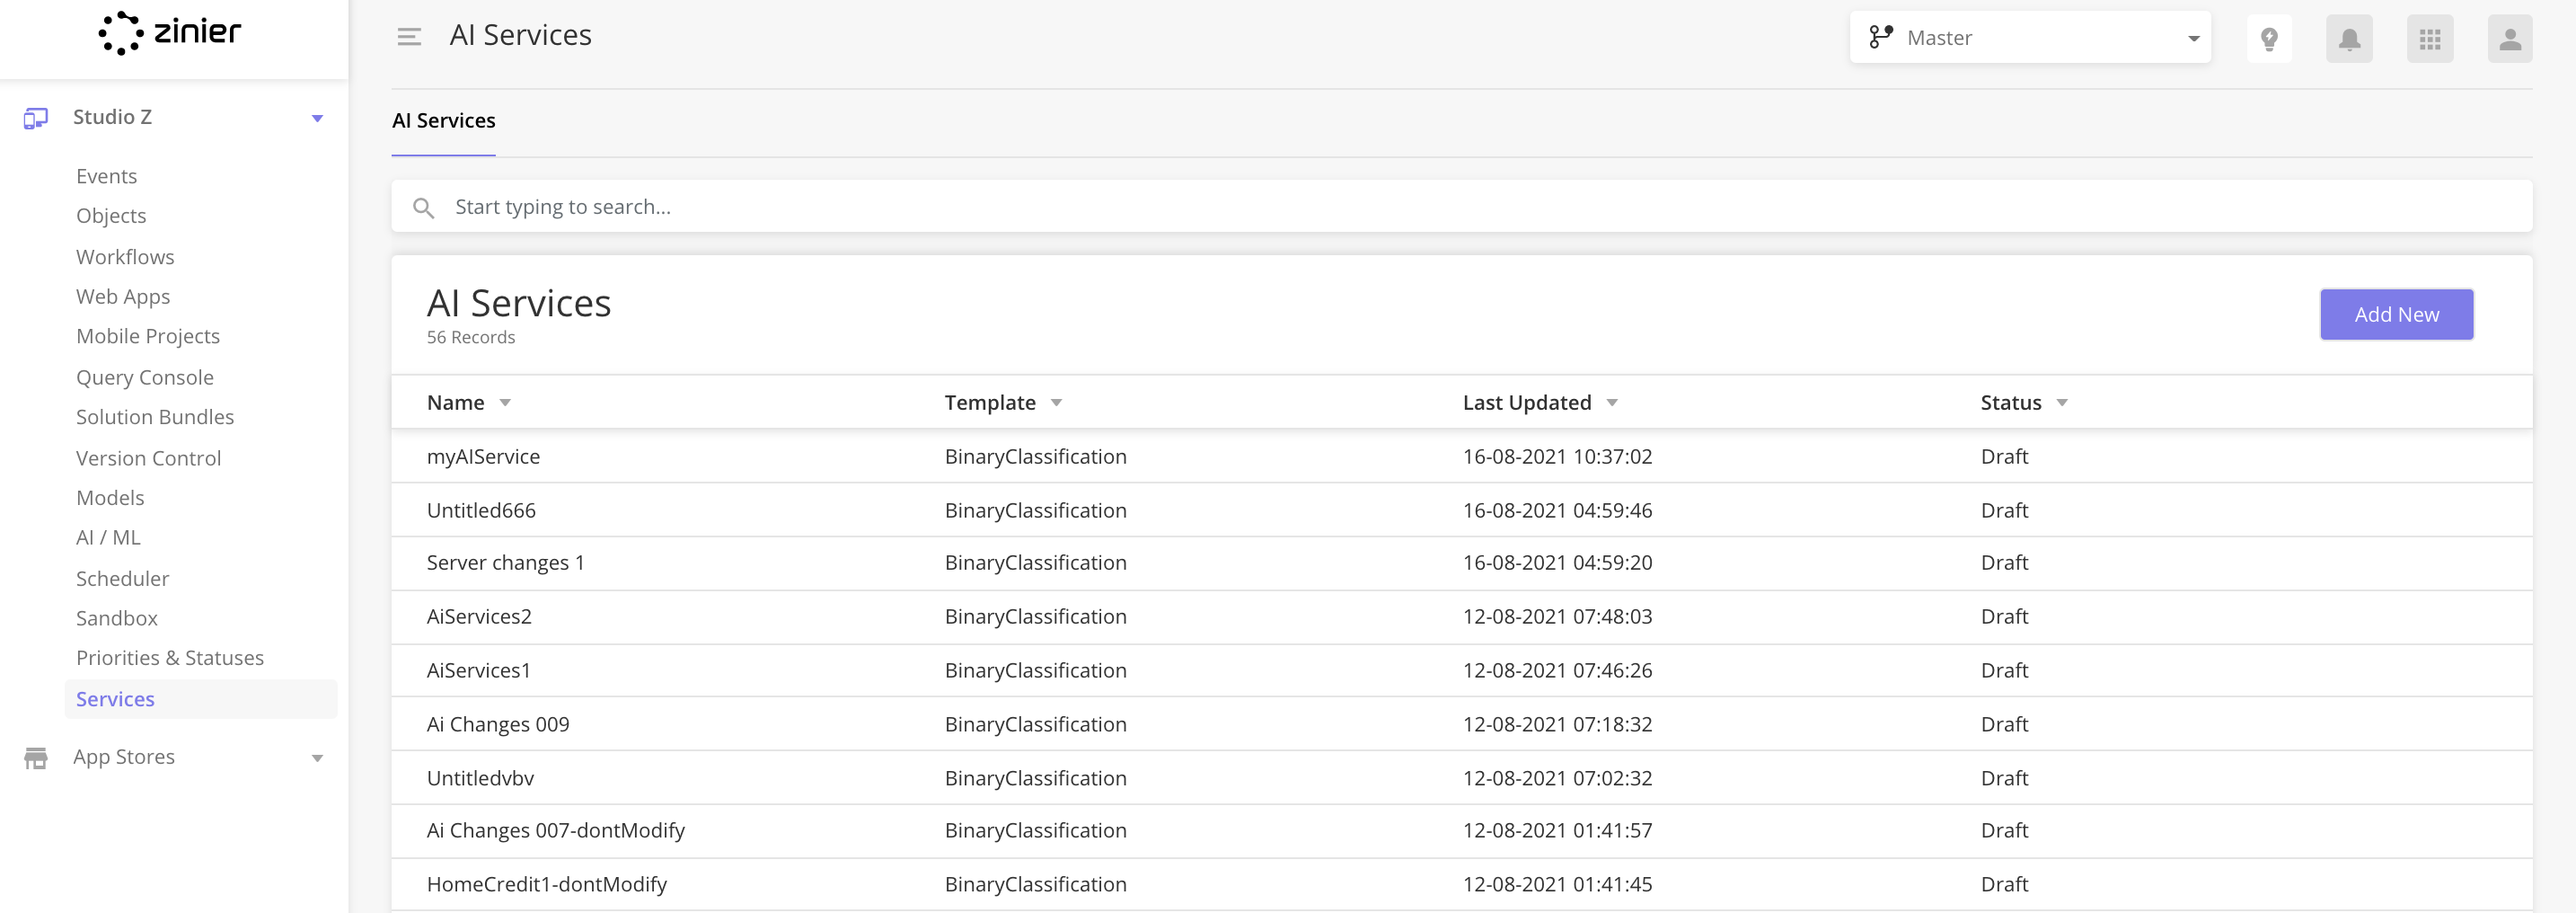Open the apps grid launcher
This screenshot has width=2576, height=913.
[2430, 37]
